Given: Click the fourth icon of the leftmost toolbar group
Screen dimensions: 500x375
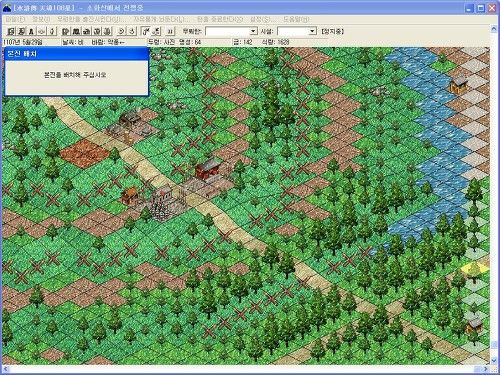Looking at the screenshot, I should point(42,31).
